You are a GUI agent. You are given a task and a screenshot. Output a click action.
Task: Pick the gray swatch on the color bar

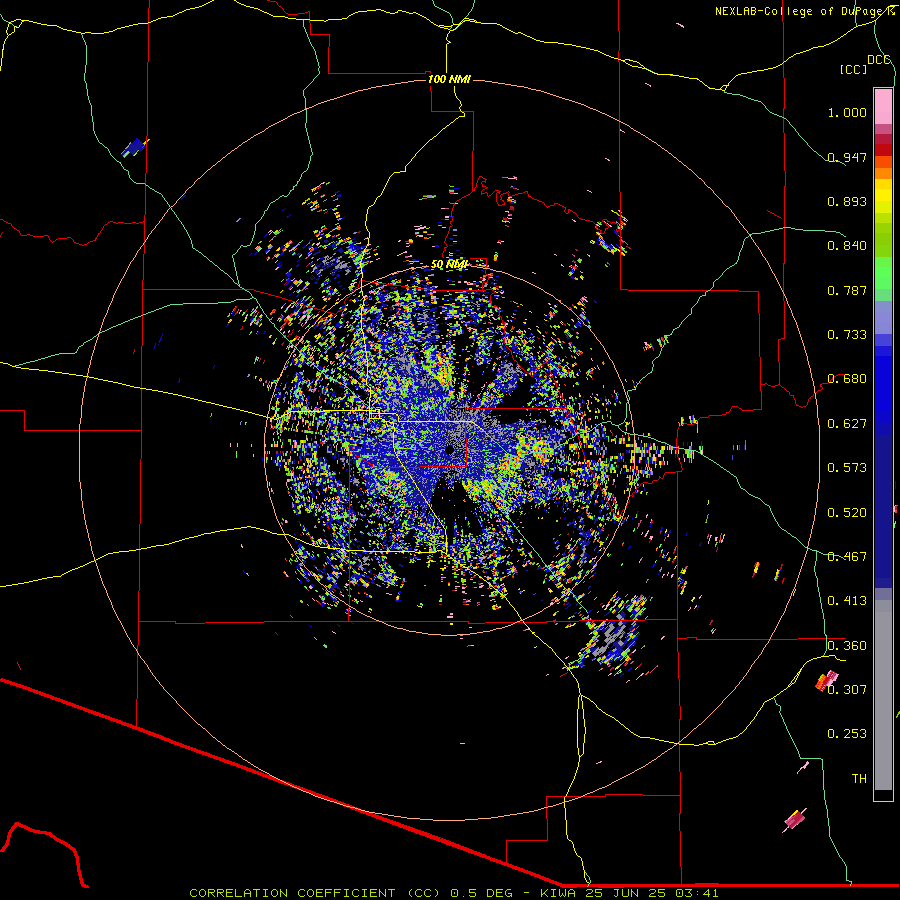coord(883,695)
